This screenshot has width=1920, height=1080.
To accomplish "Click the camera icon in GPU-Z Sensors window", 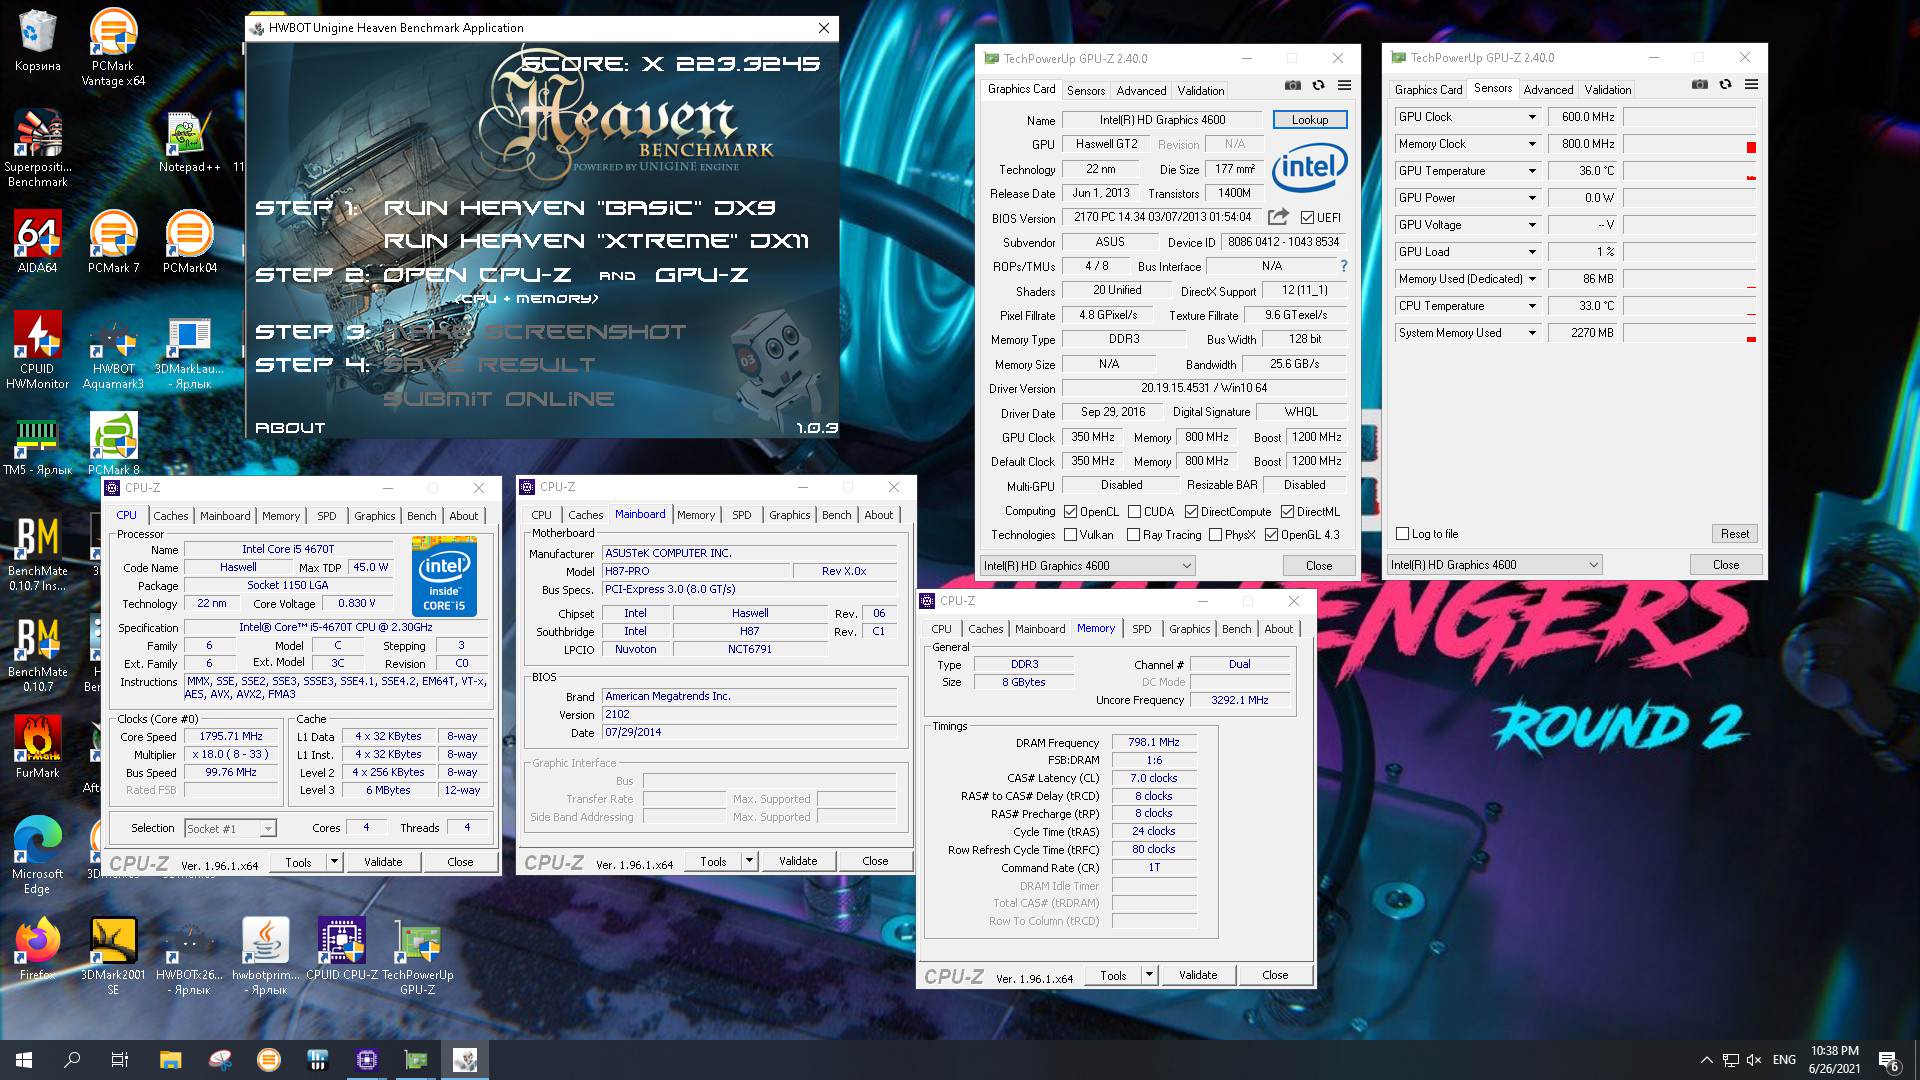I will pos(1700,85).
